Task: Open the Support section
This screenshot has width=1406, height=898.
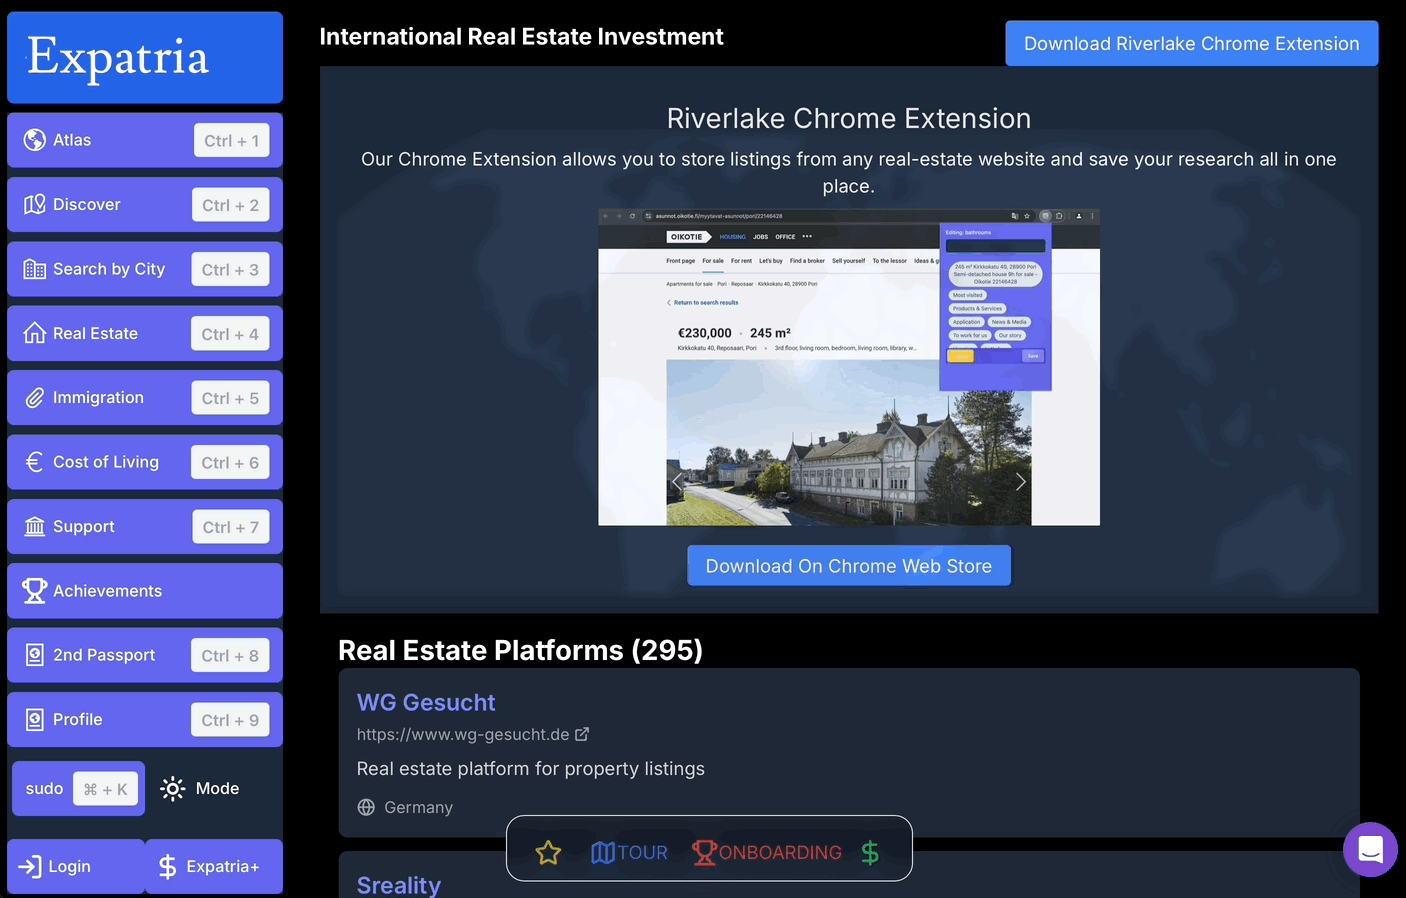Action: tap(145, 527)
